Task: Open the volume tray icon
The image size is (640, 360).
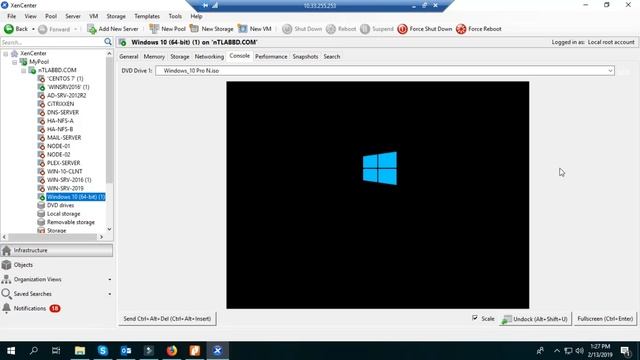Action: (580, 351)
